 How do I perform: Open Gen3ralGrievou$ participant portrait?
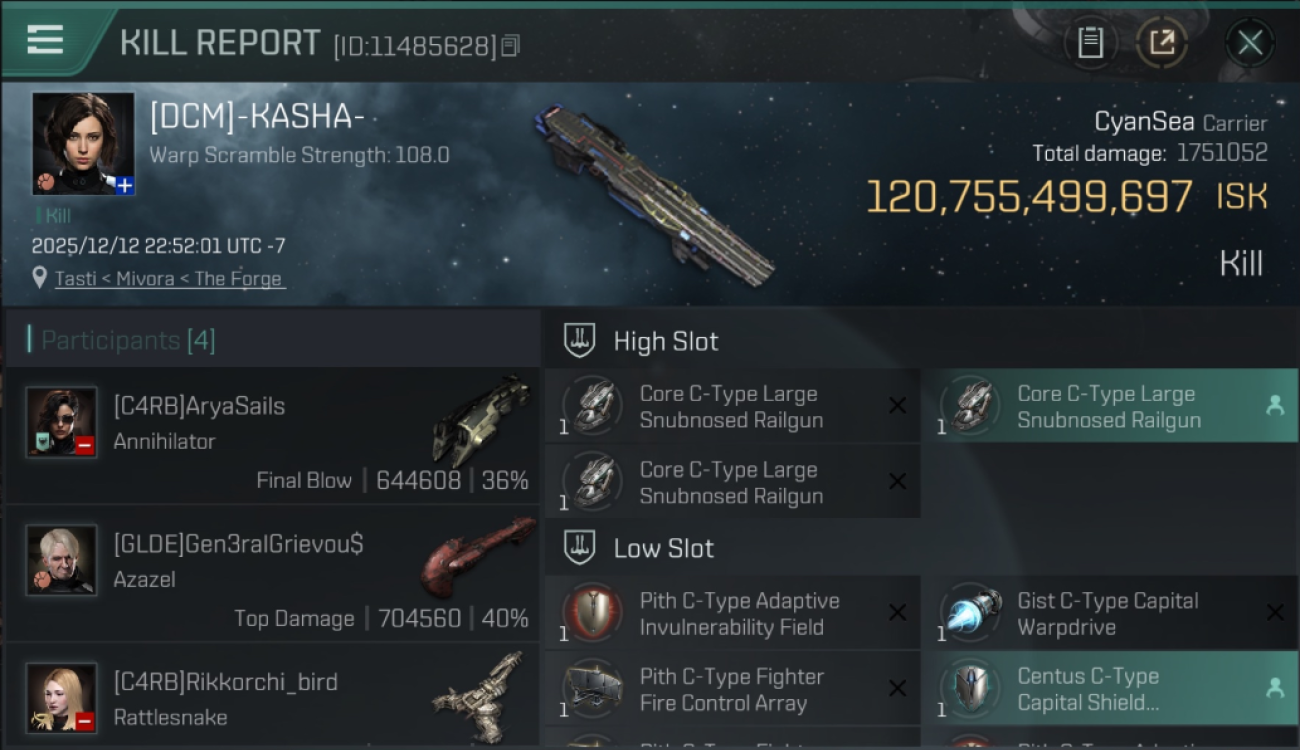(61, 560)
